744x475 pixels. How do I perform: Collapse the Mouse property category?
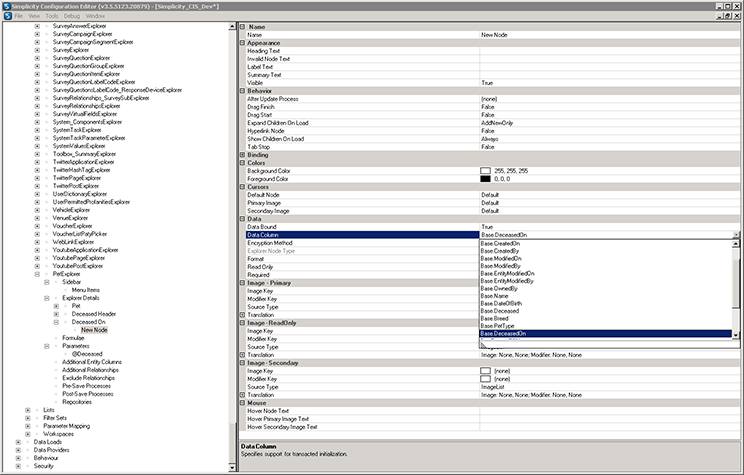242,403
